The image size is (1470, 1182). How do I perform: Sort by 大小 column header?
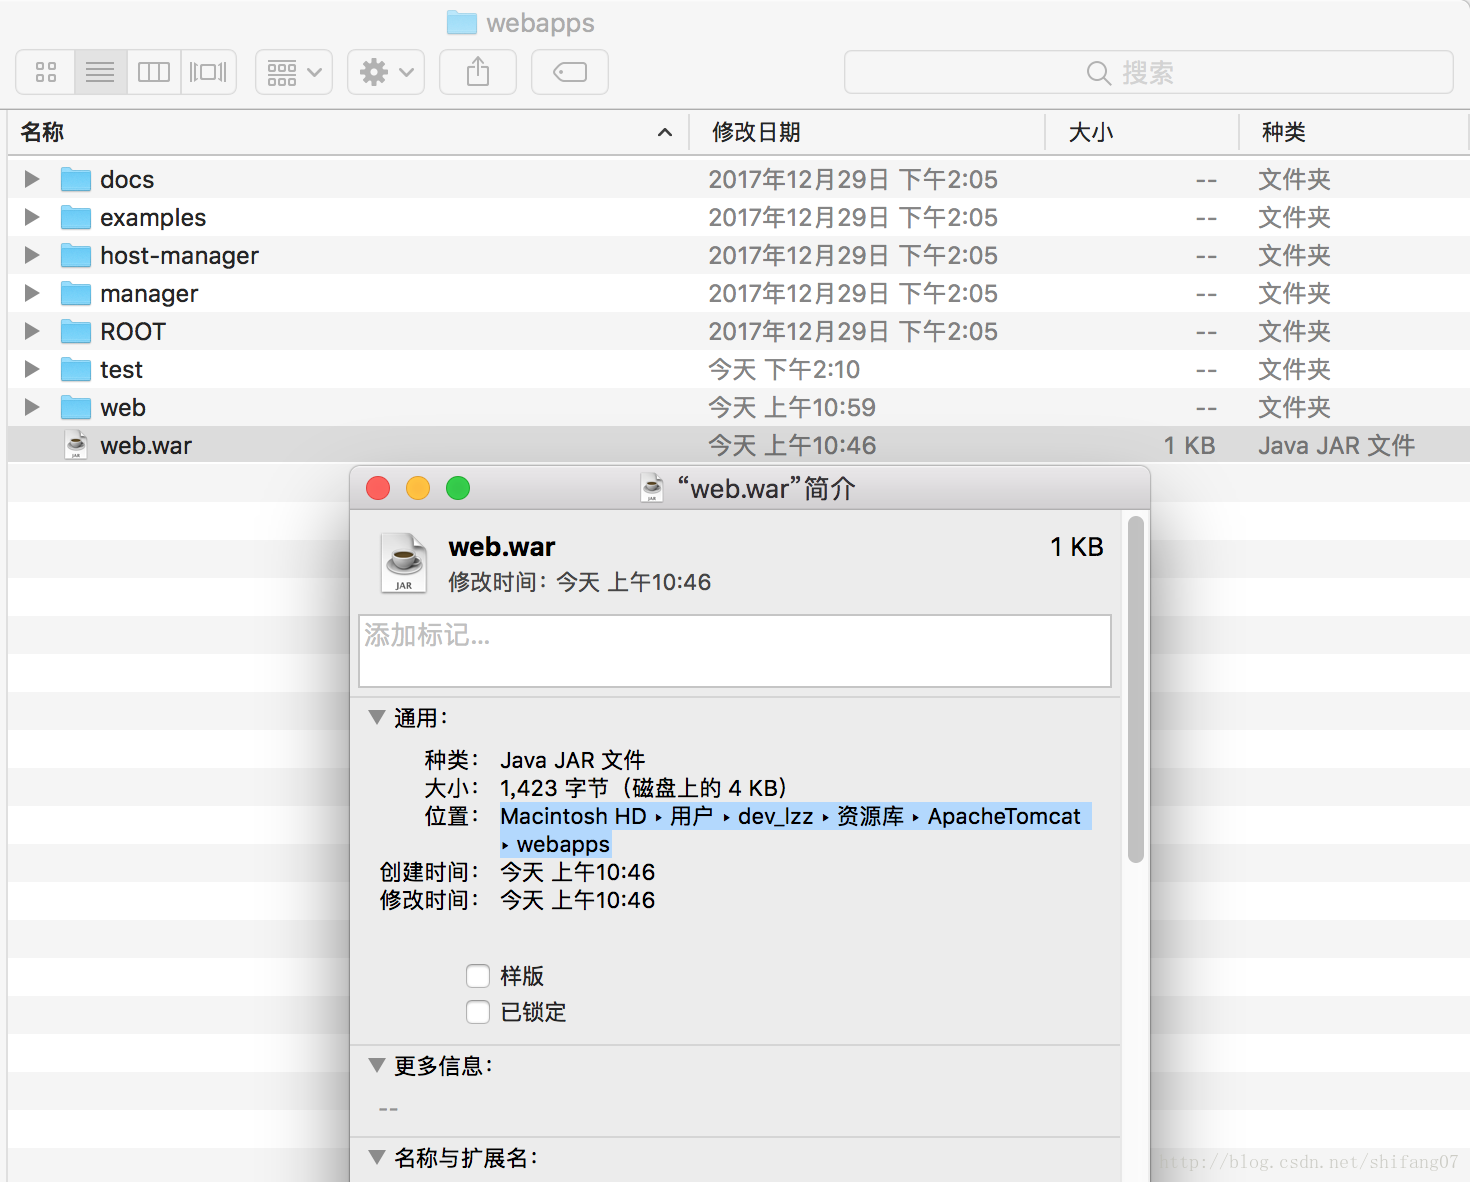click(1141, 132)
